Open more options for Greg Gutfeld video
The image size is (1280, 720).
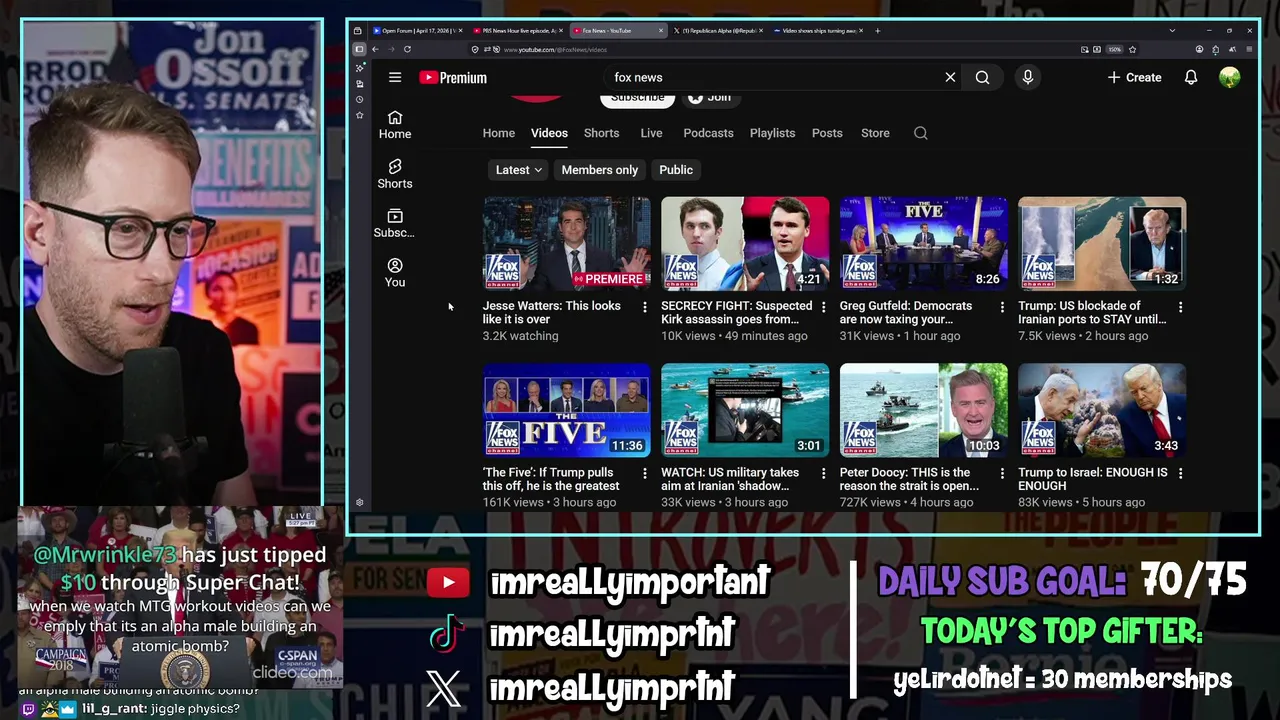[1002, 307]
